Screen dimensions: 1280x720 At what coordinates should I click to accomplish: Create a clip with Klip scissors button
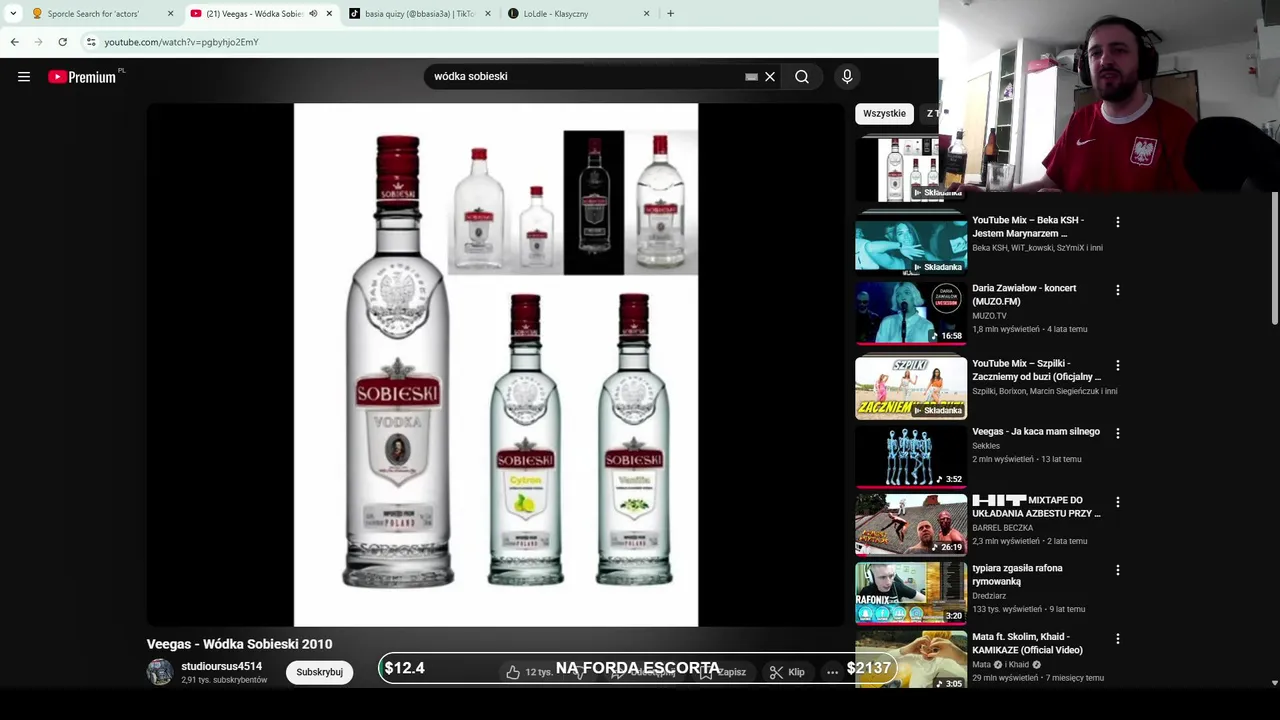click(x=787, y=672)
